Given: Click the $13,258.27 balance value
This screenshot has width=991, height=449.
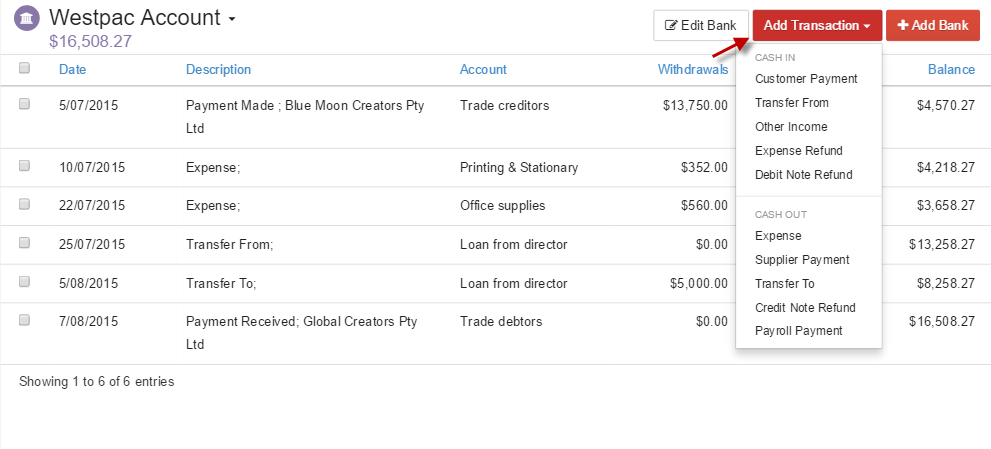Looking at the screenshot, I should coord(942,244).
